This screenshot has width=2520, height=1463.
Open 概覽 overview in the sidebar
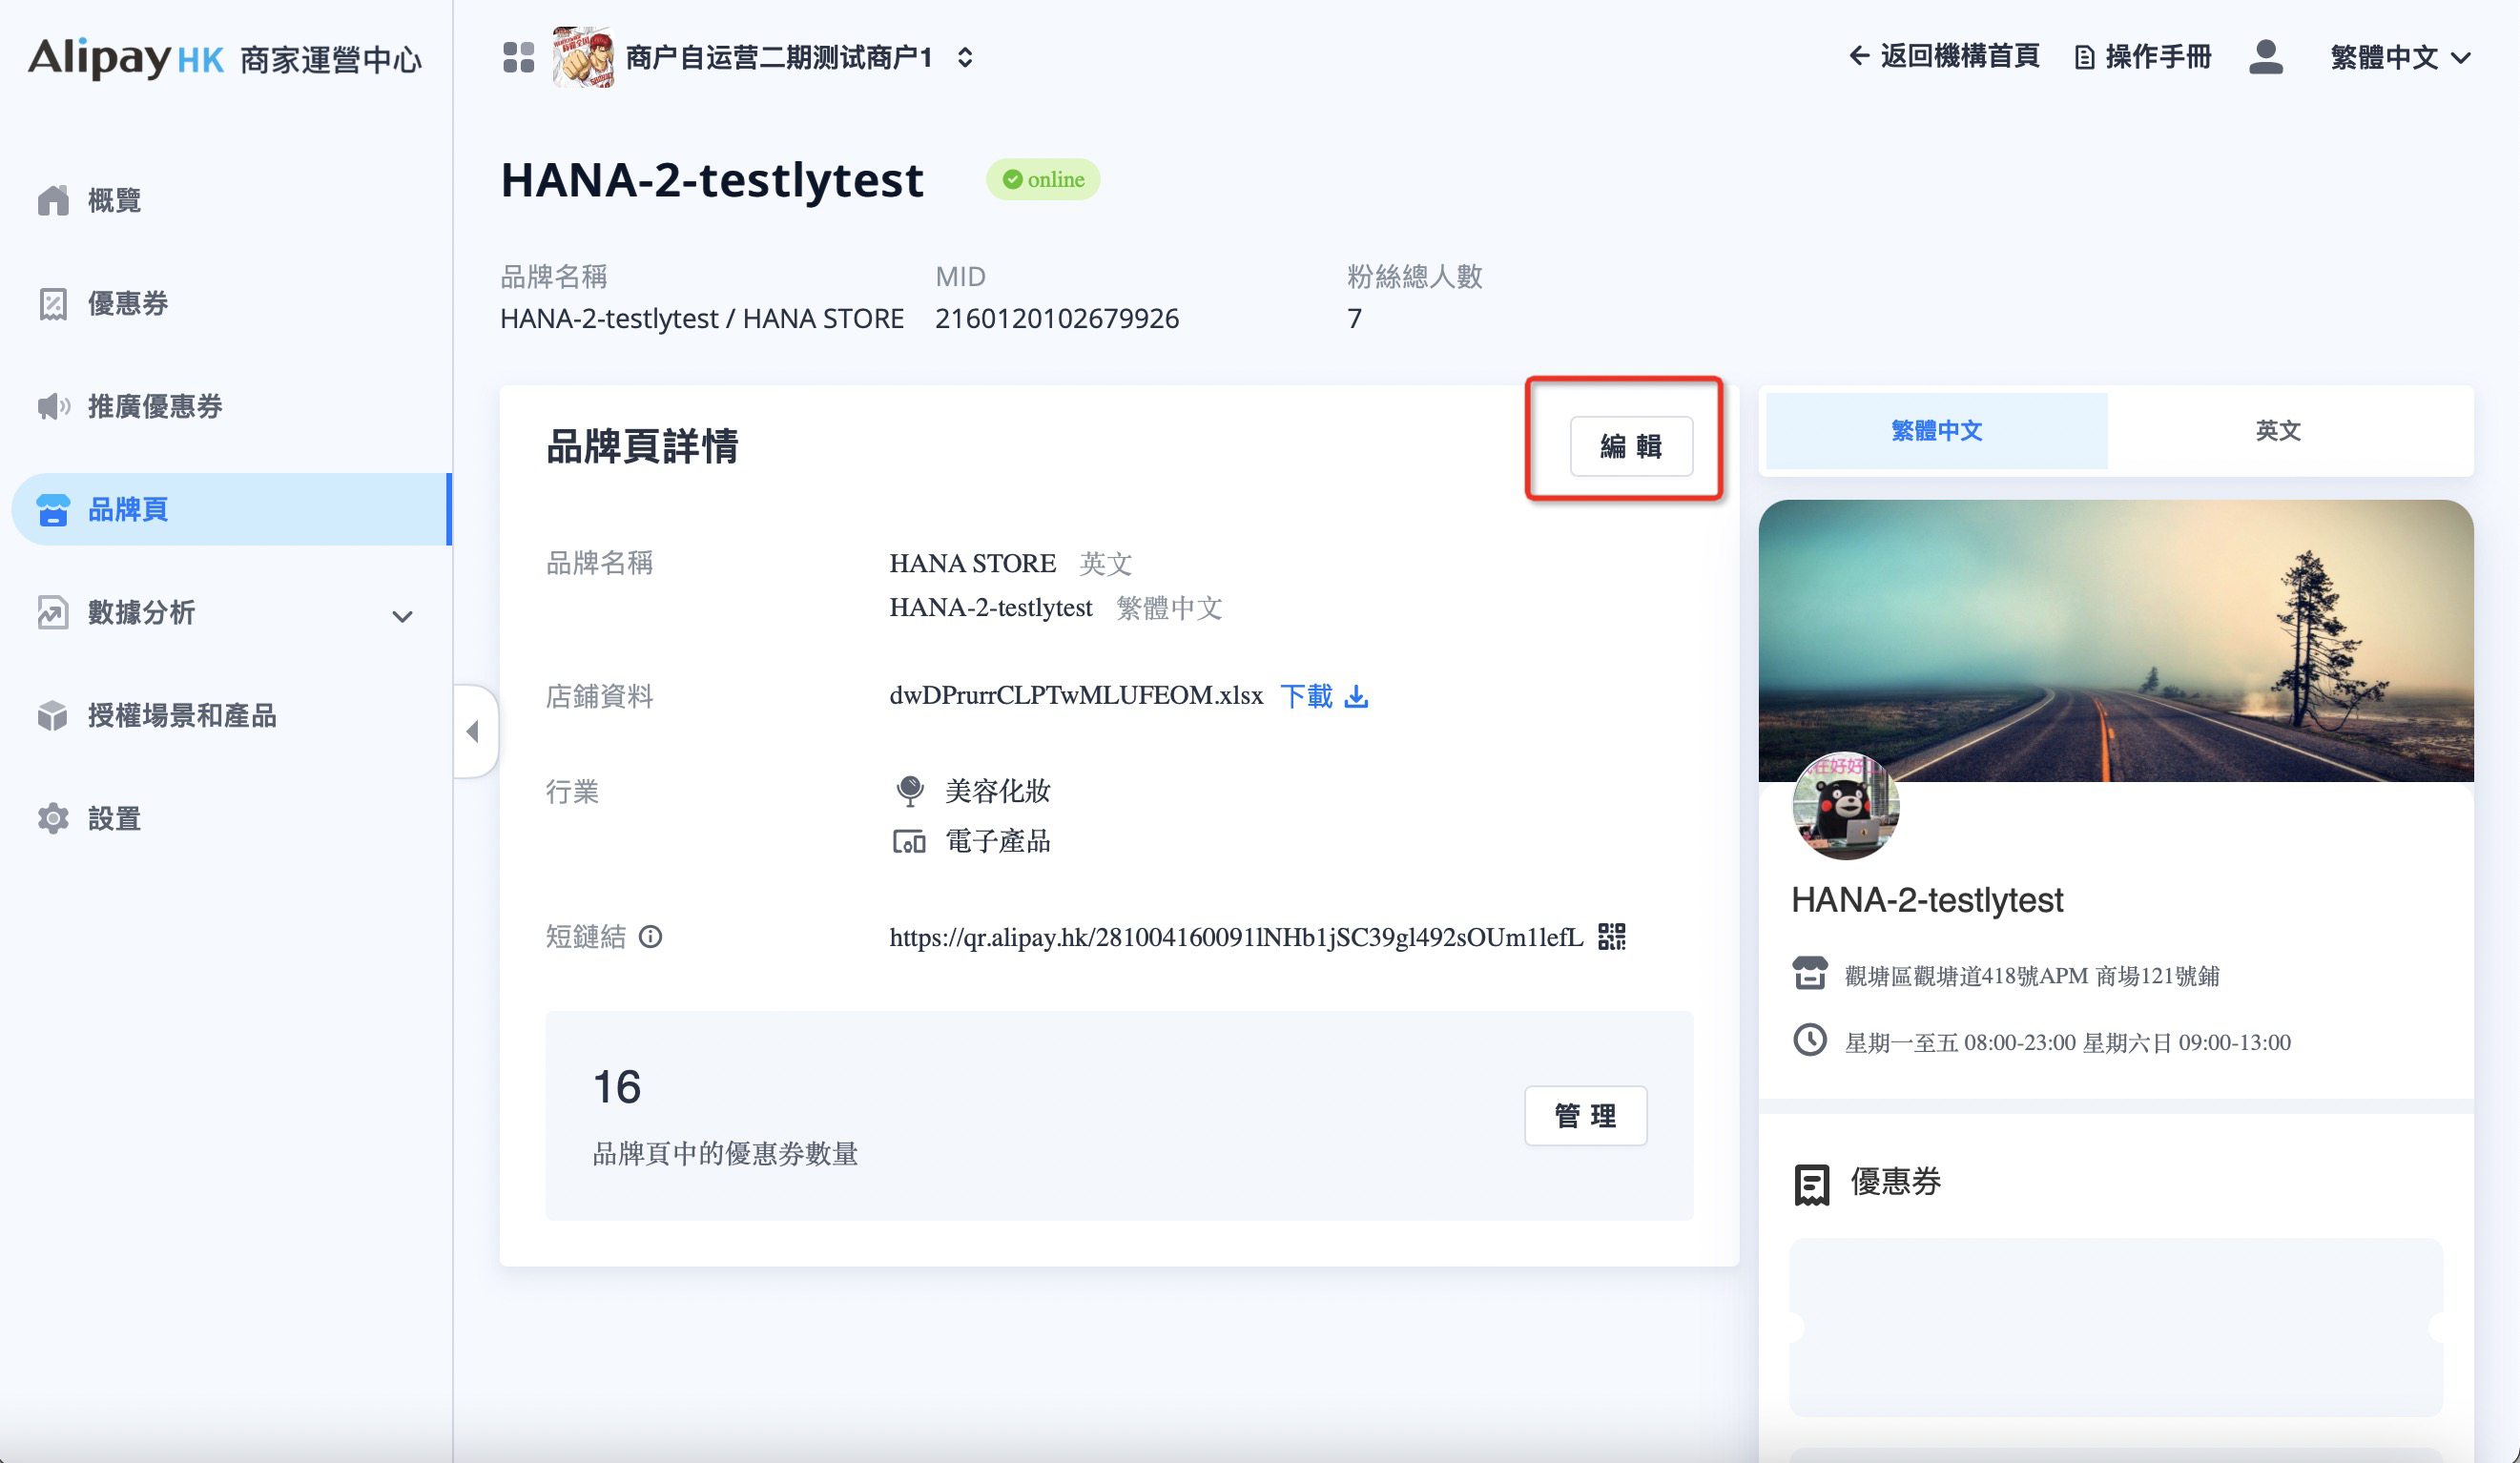(x=114, y=200)
